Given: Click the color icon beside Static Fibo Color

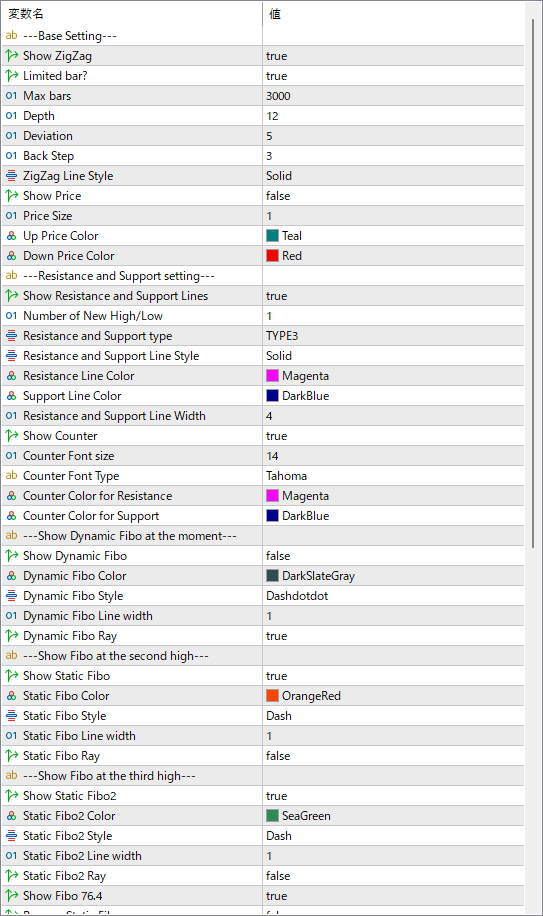Looking at the screenshot, I should tap(12, 696).
